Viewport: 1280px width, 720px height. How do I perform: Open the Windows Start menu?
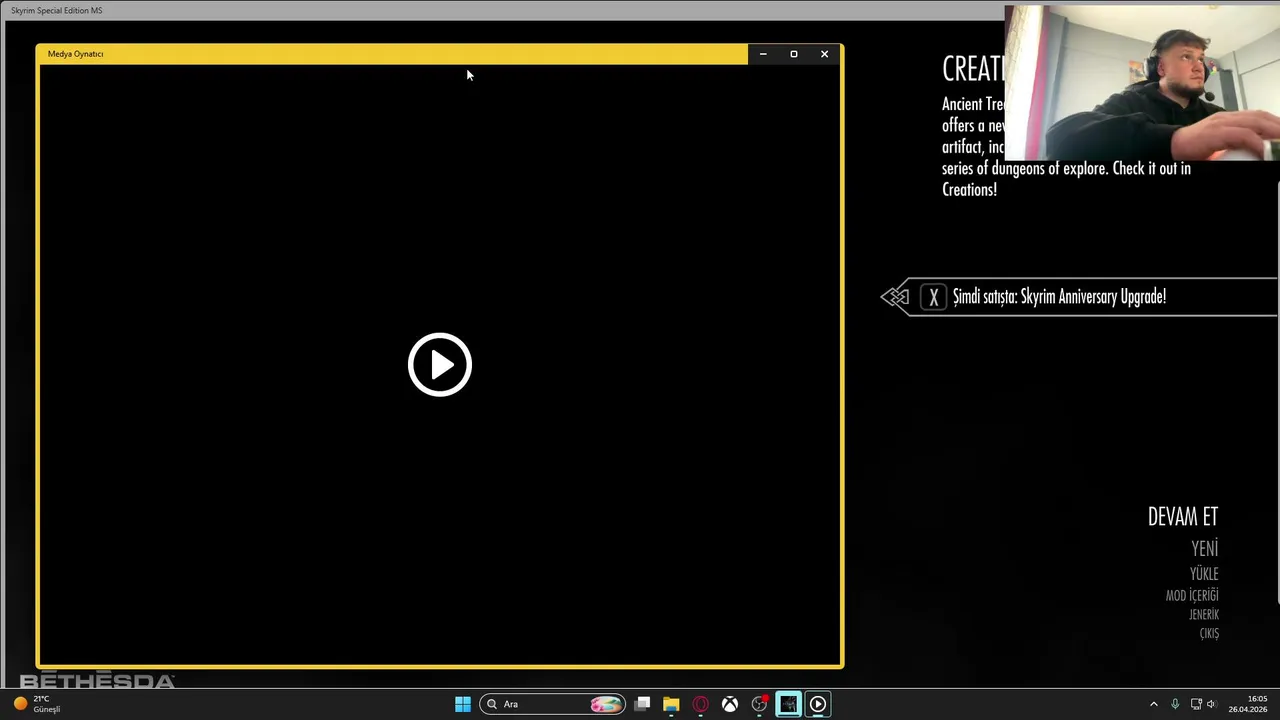point(463,704)
